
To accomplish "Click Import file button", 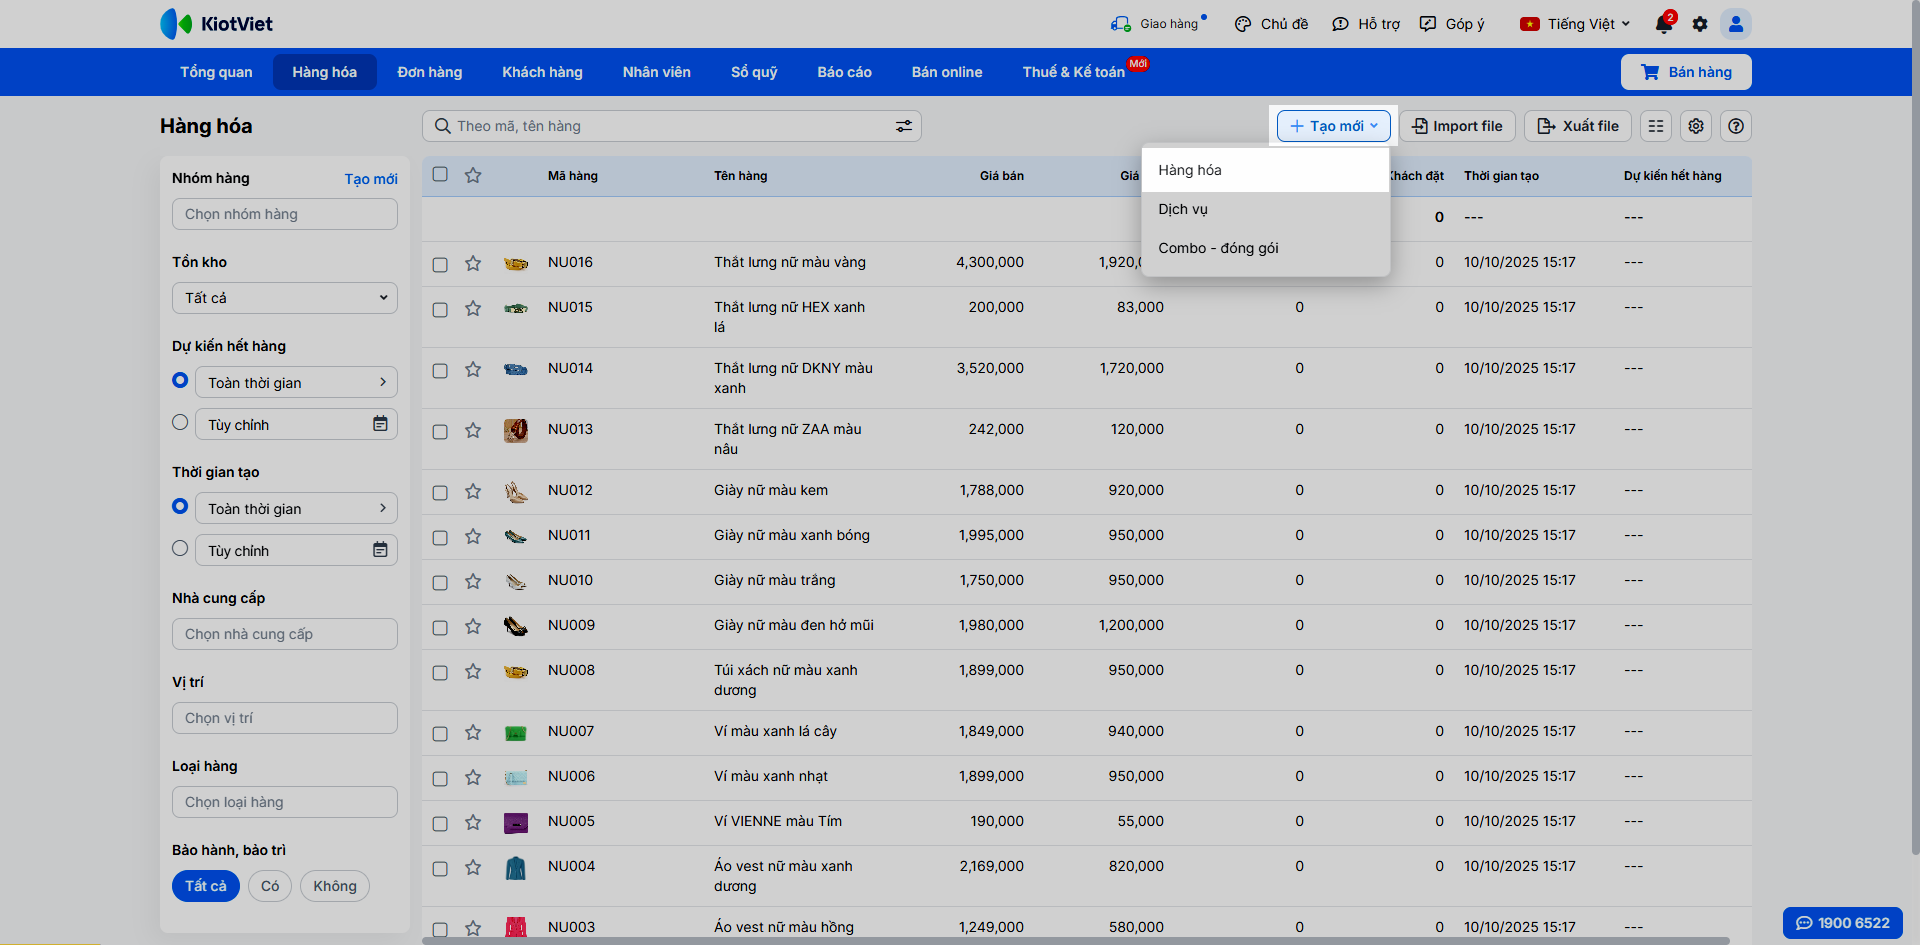I will click(x=1457, y=126).
